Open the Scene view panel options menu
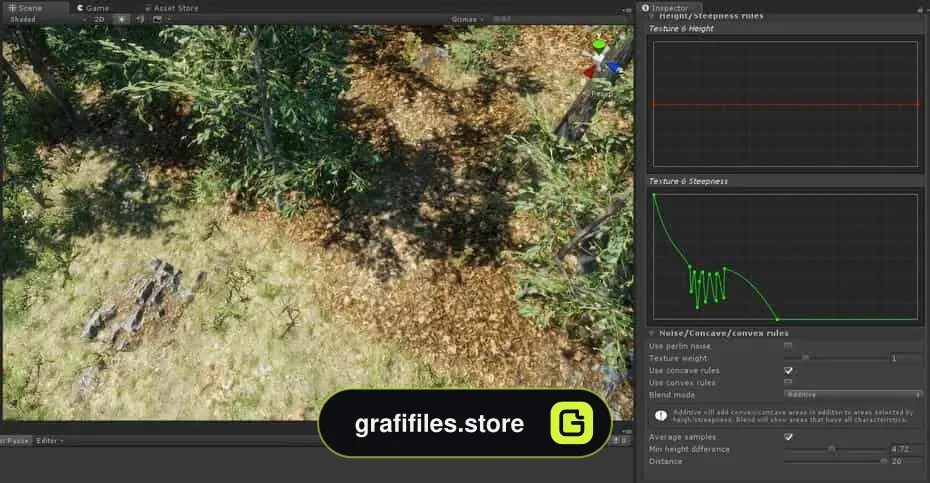The image size is (930, 483). tap(626, 9)
